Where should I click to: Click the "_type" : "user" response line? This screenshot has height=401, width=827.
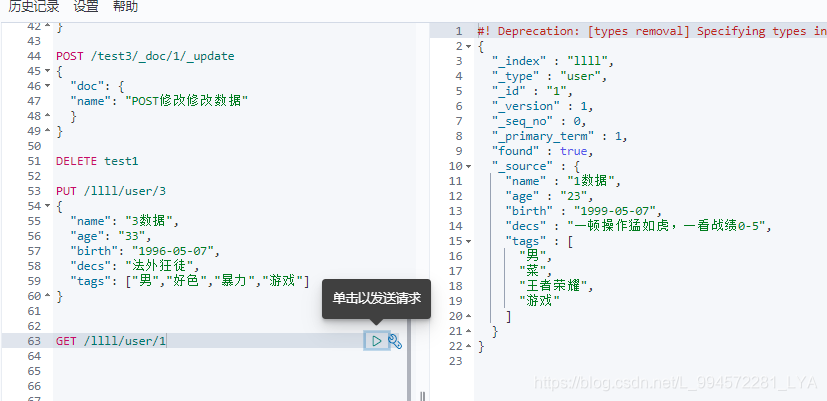(550, 76)
